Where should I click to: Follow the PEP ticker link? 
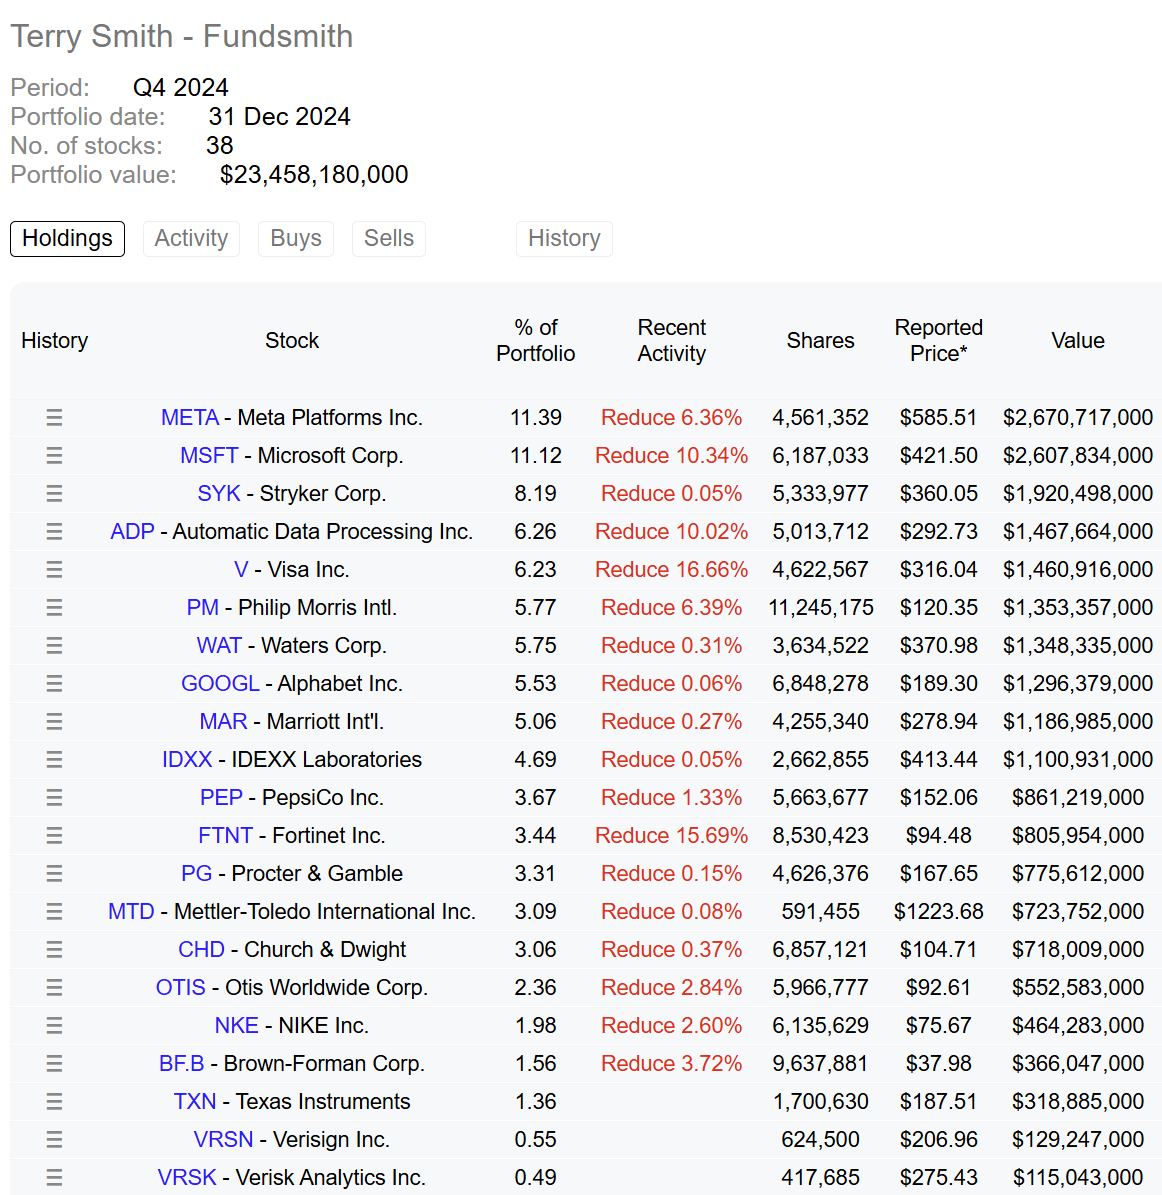tap(221, 798)
